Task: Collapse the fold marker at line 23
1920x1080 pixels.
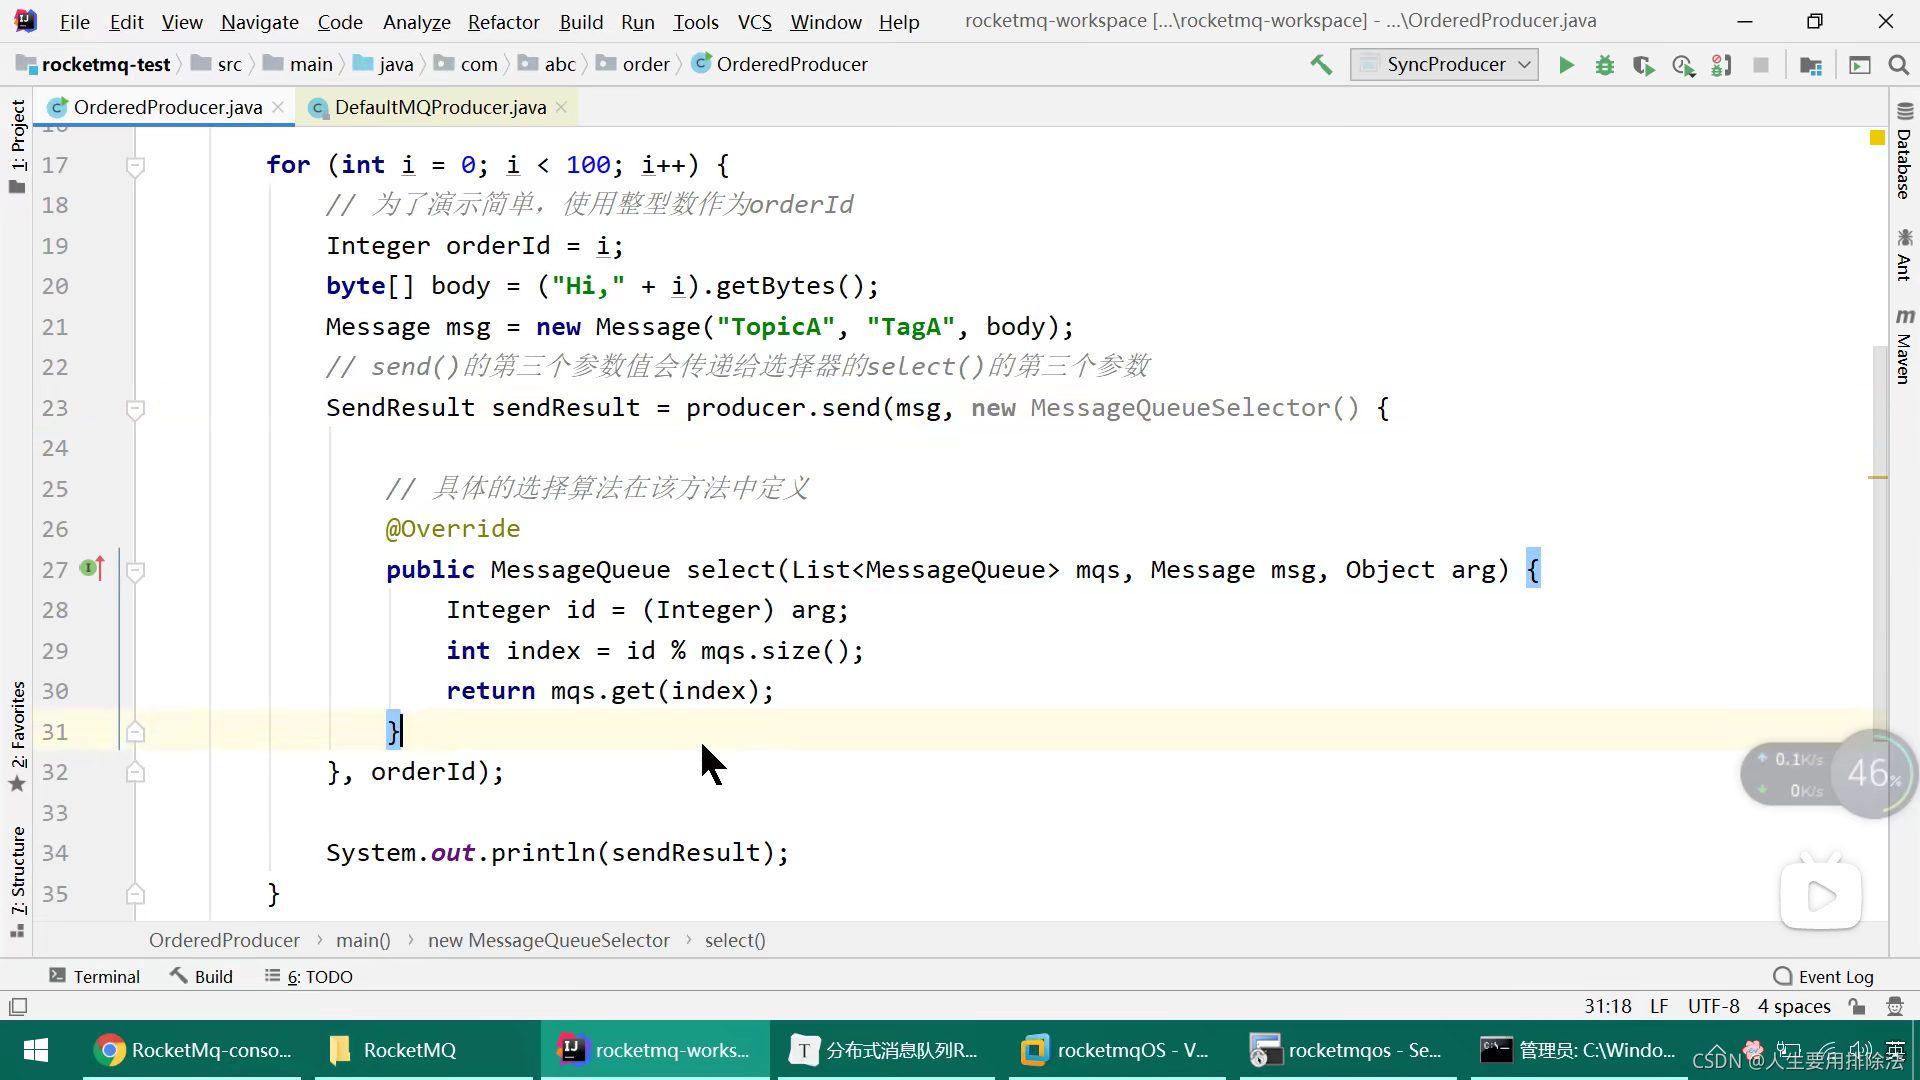Action: pos(136,409)
